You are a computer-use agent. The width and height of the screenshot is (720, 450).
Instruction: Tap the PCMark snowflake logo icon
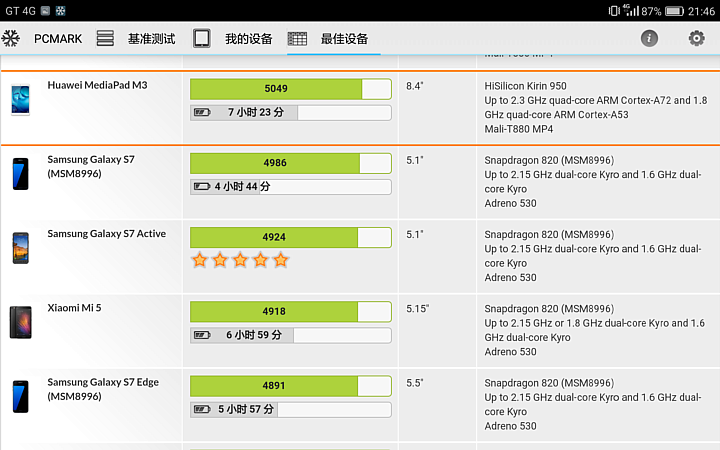click(x=11, y=38)
